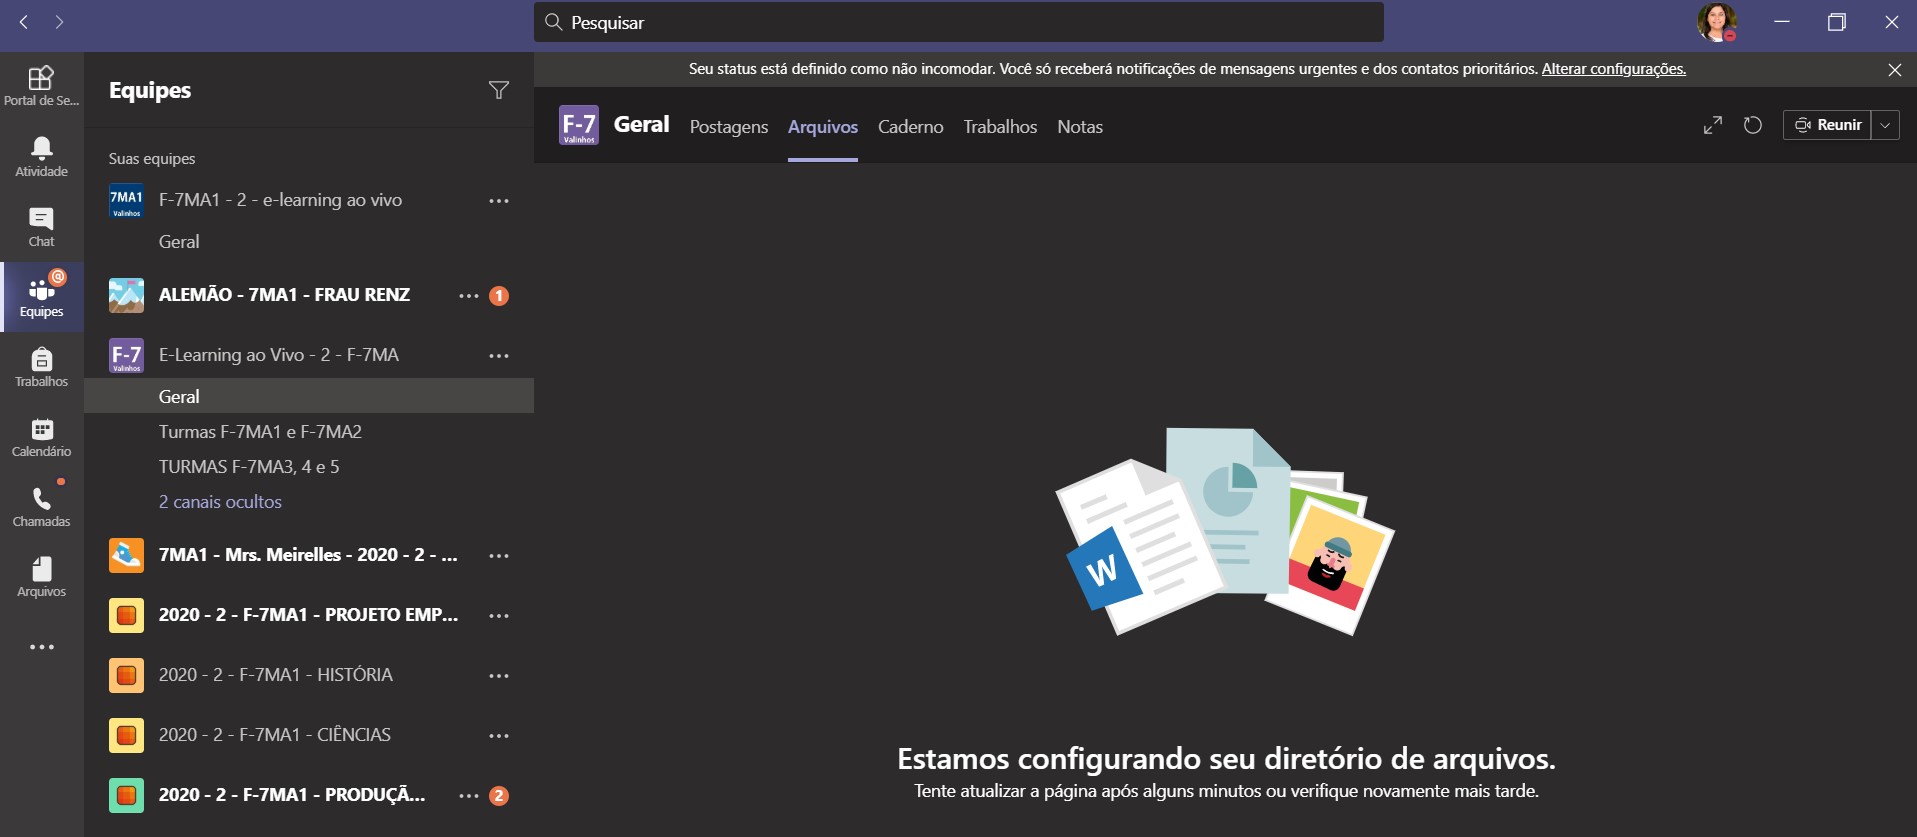The width and height of the screenshot is (1917, 837).
Task: Collapse the F-7MA1 - 2 - e-learning ao vivo team
Action: pyautogui.click(x=280, y=200)
